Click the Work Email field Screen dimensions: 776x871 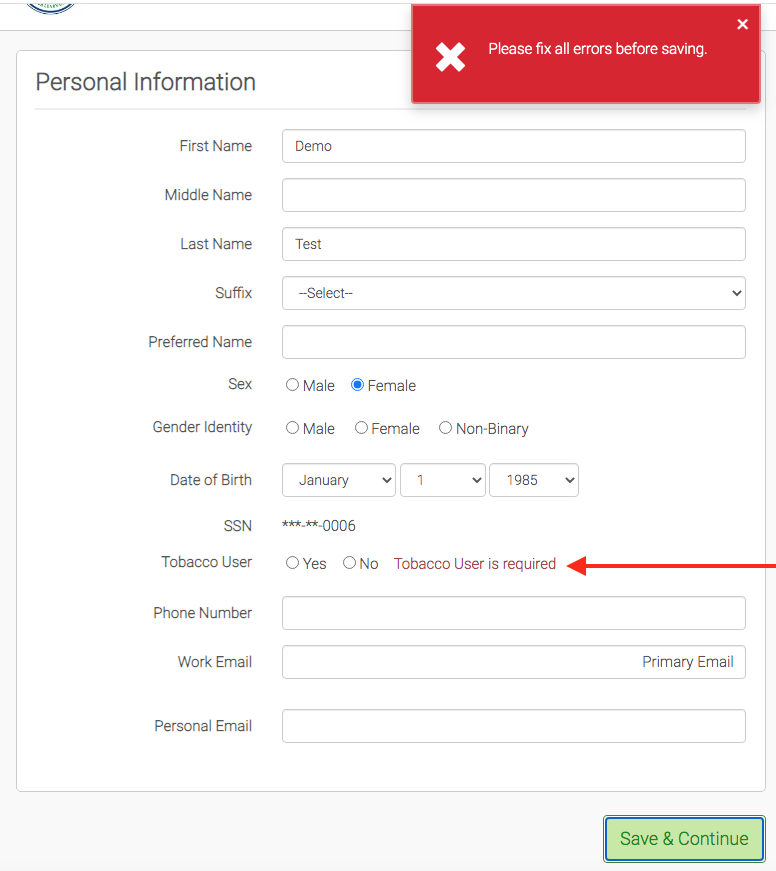513,662
